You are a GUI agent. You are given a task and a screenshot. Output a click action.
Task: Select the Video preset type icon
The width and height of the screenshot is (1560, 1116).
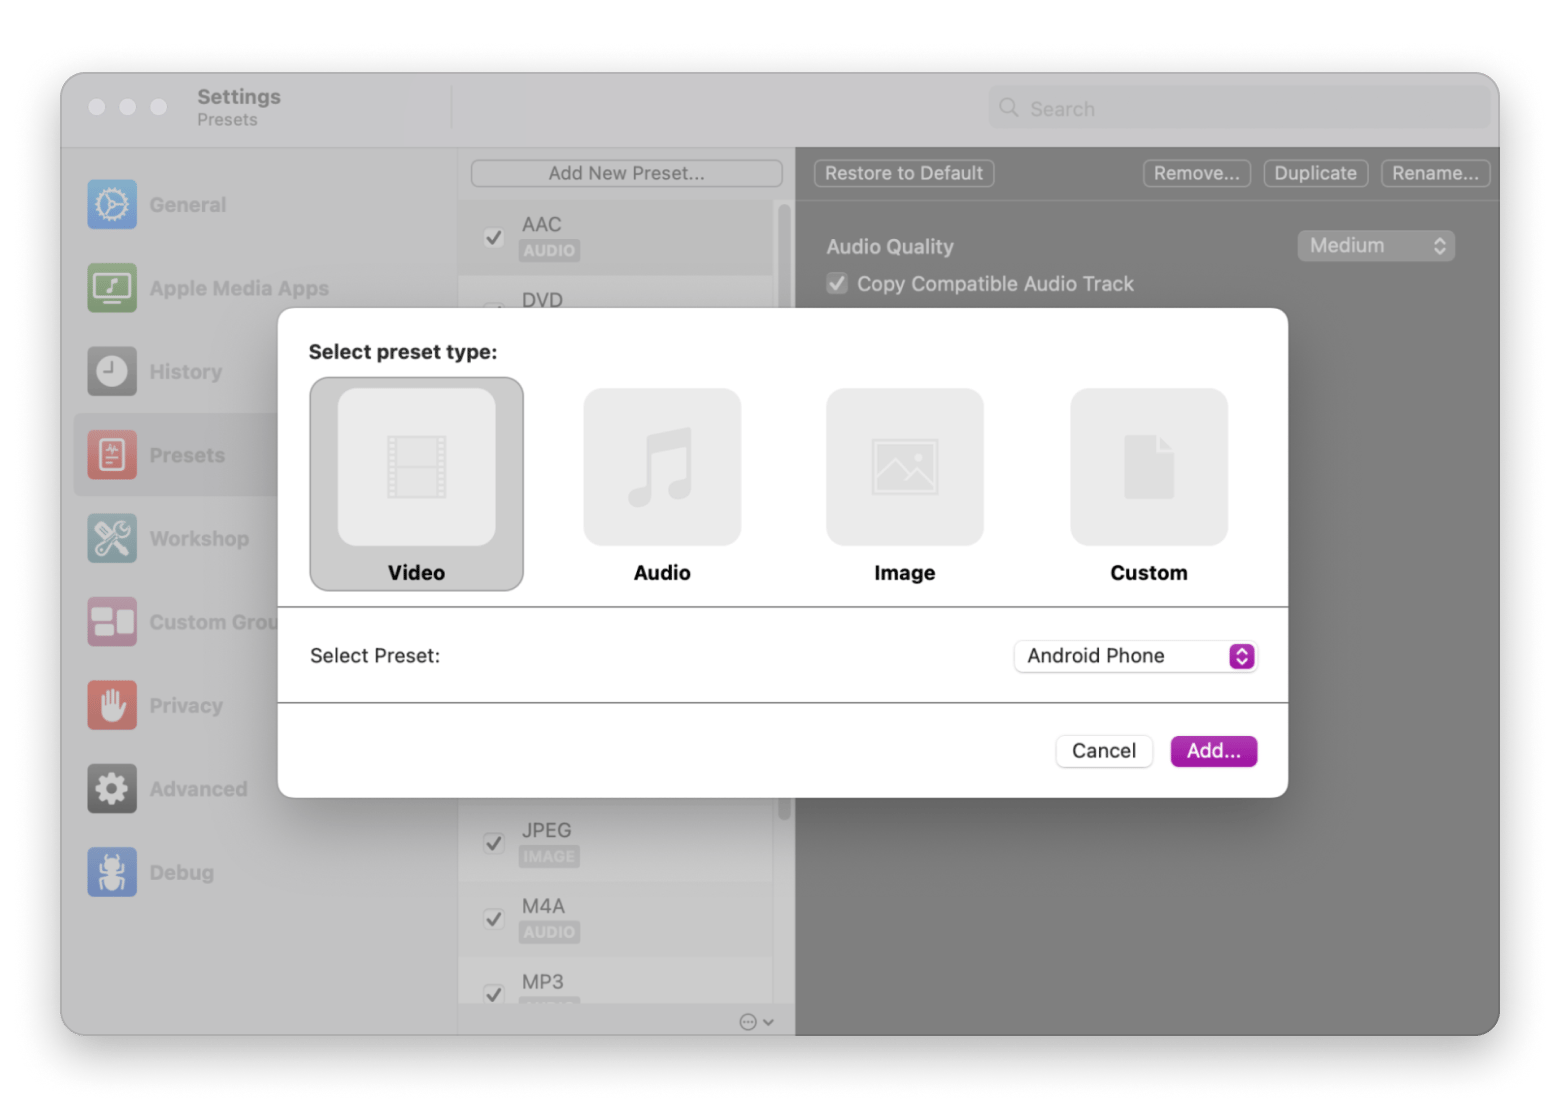coord(416,467)
